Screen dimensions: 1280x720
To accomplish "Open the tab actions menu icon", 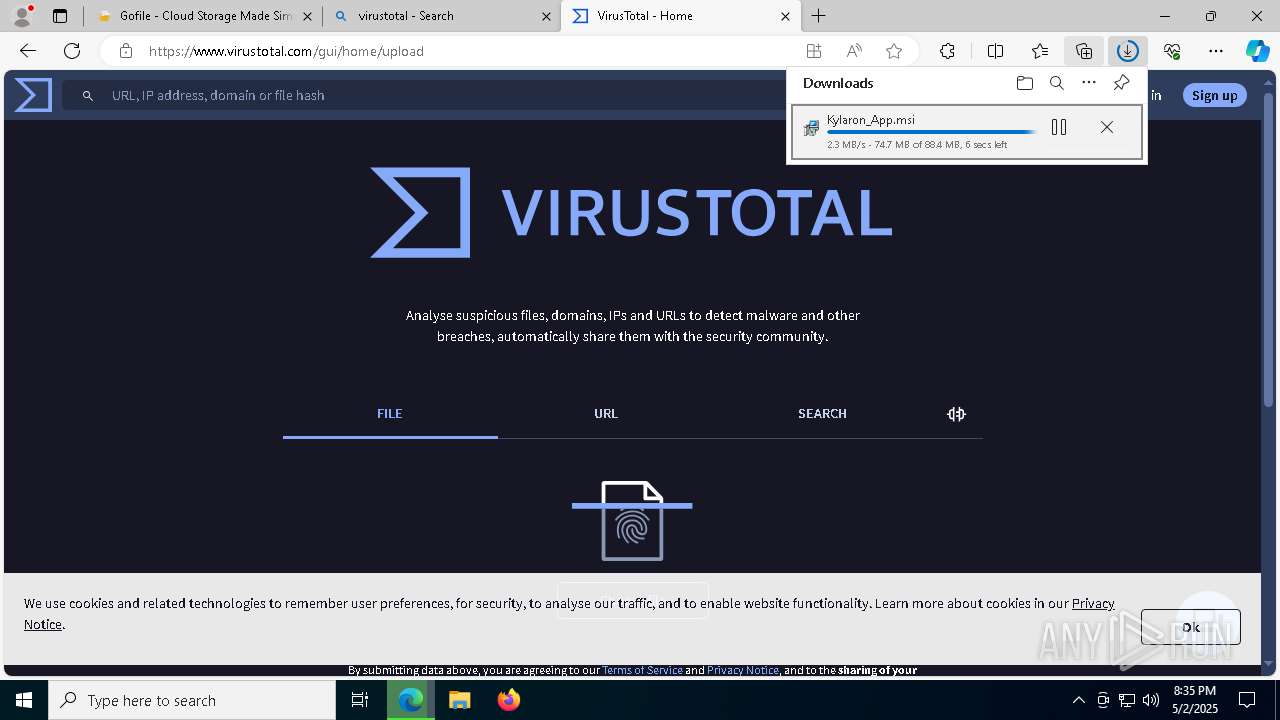I will point(60,16).
